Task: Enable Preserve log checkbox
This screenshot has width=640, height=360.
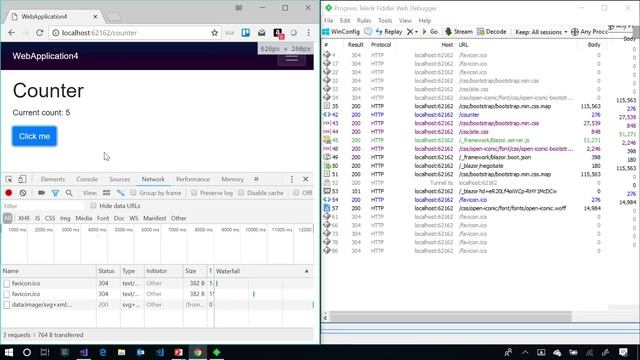Action: (x=194, y=193)
